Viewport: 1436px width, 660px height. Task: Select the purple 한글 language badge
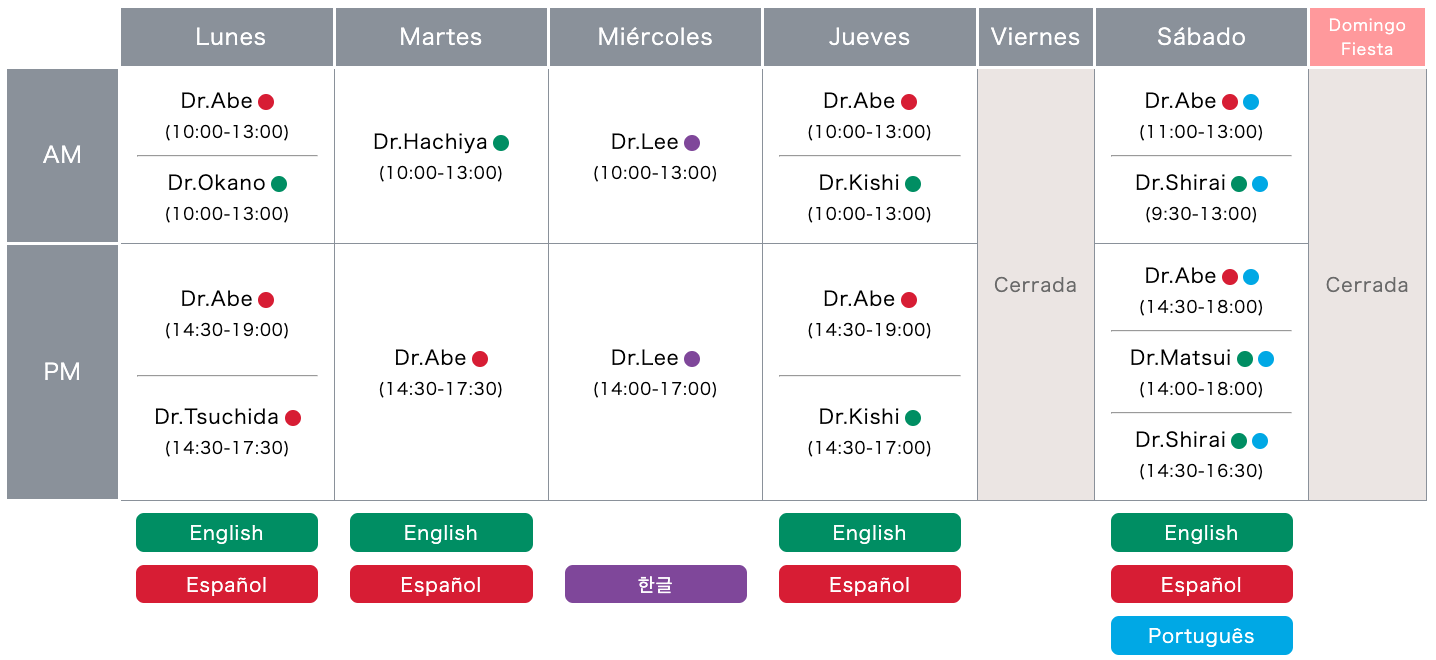tap(656, 585)
